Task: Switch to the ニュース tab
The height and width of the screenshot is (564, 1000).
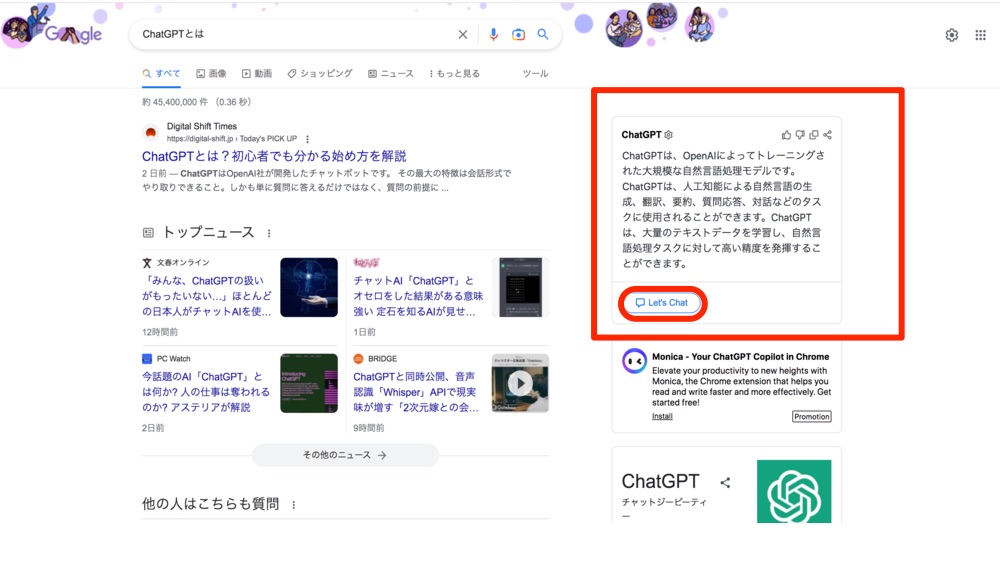Action: 391,74
